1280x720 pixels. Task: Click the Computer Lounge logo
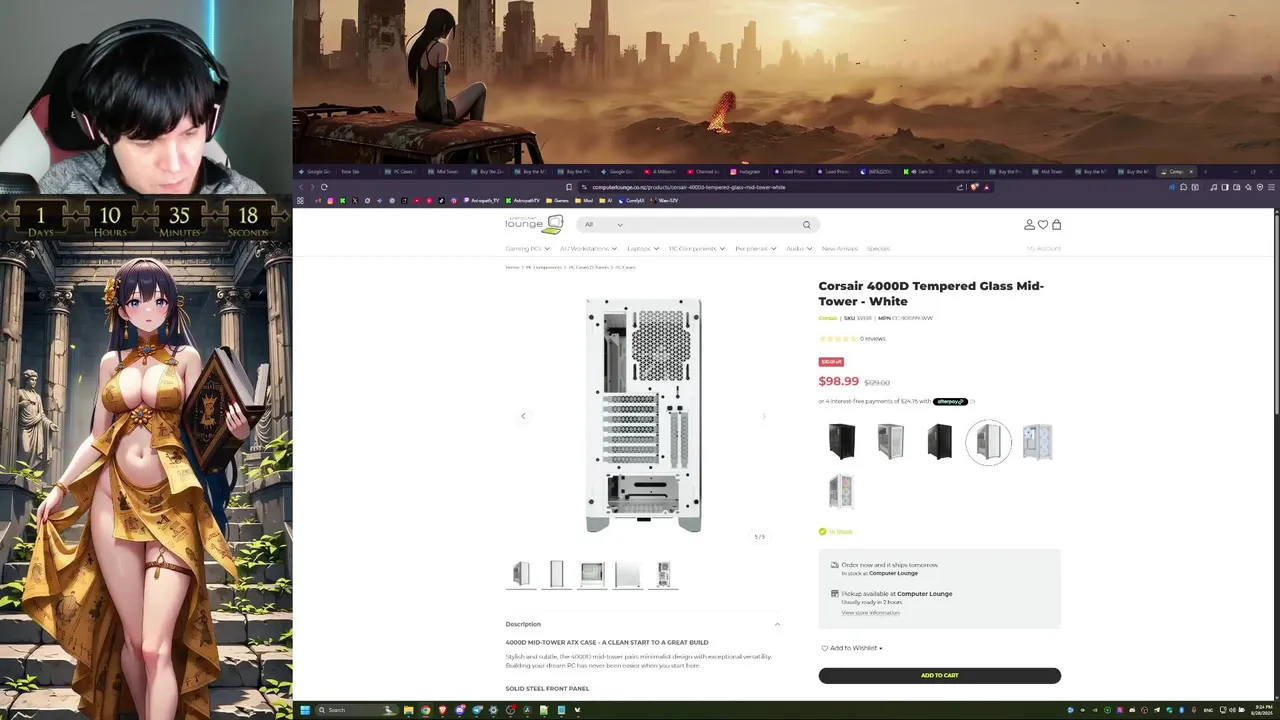click(x=534, y=224)
